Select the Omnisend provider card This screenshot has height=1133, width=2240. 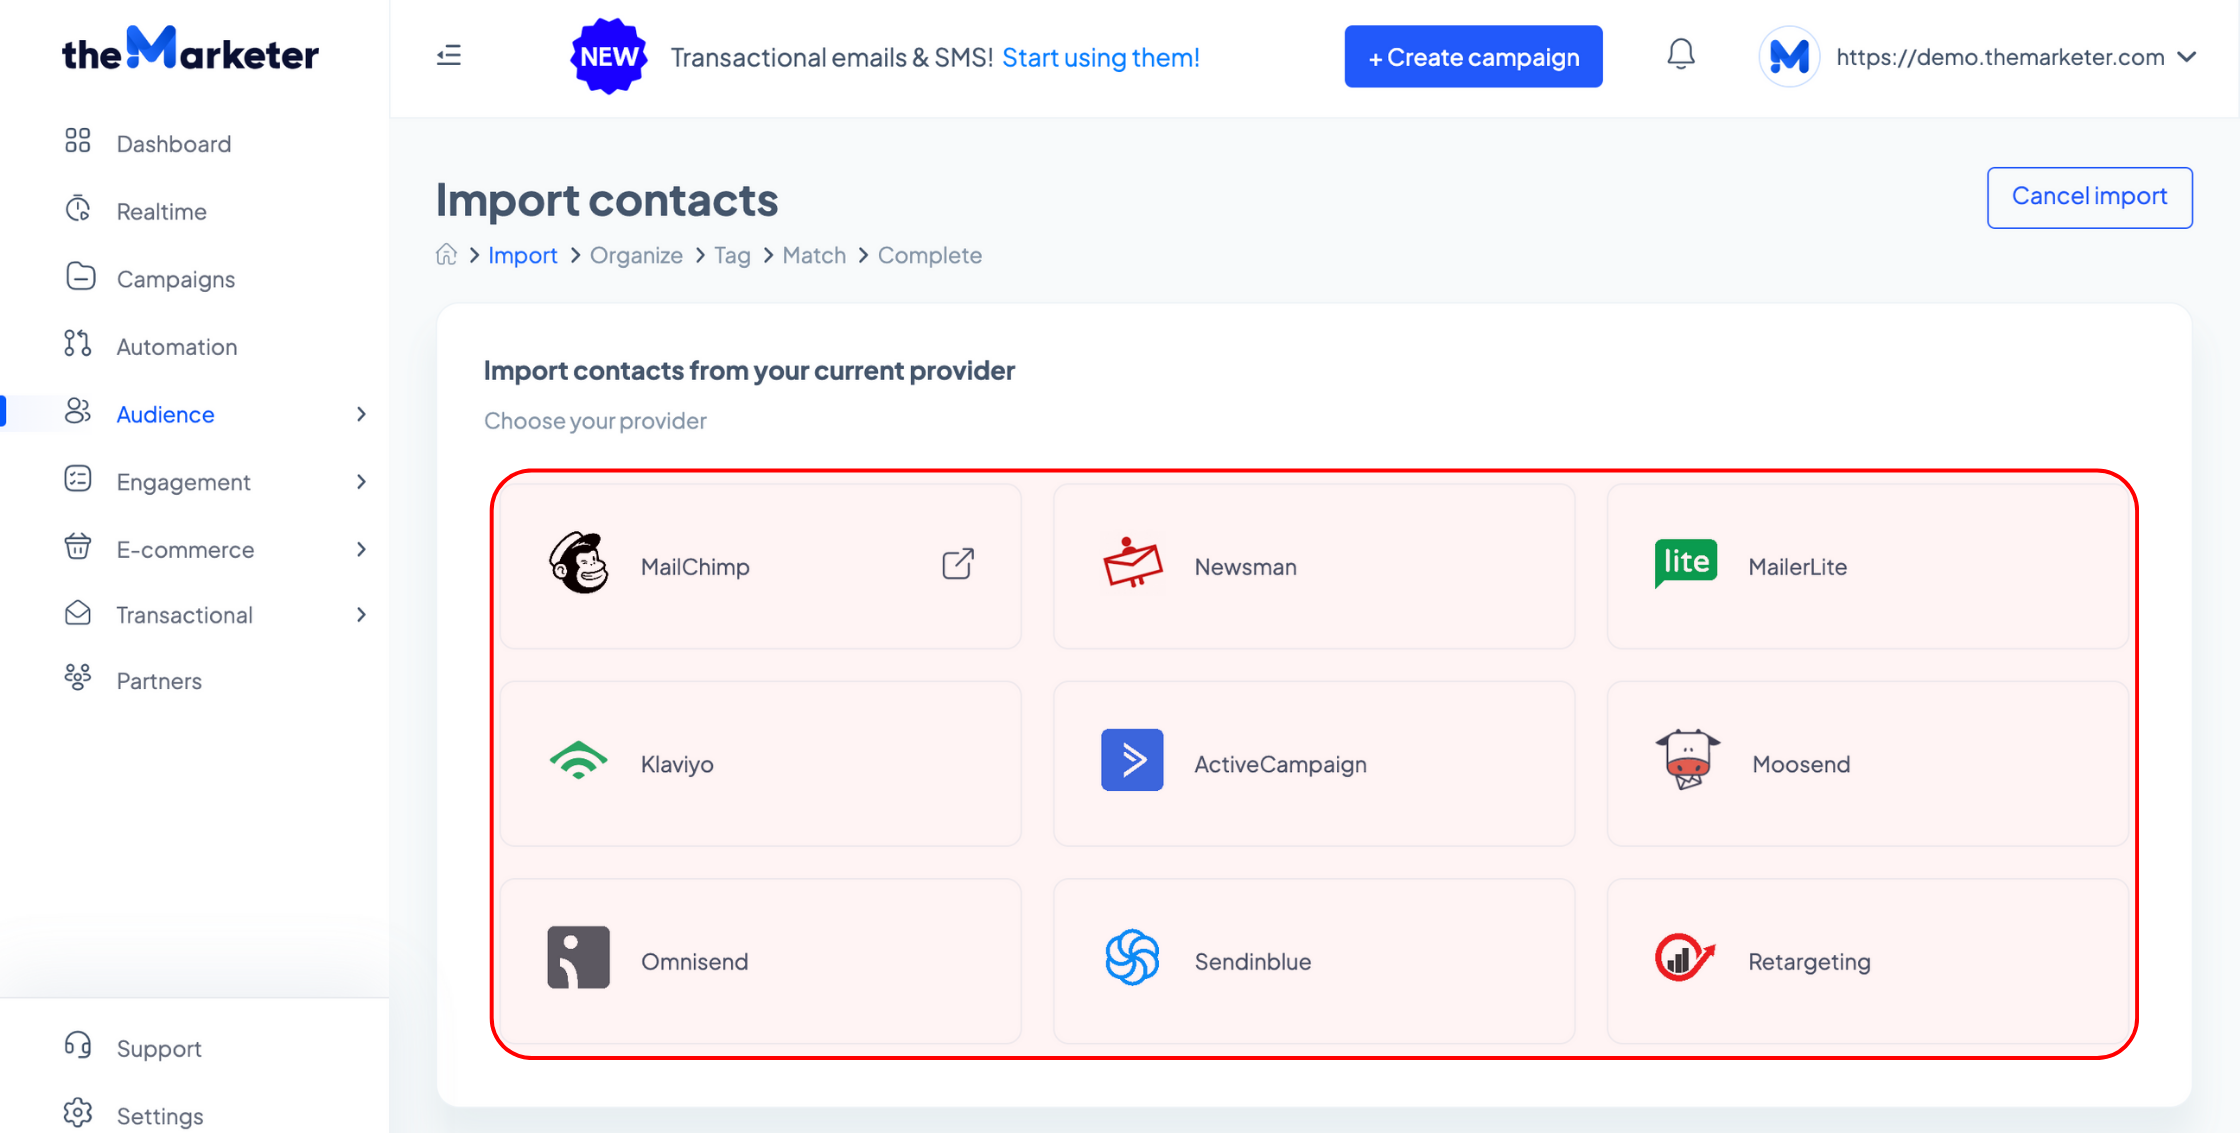click(x=761, y=961)
